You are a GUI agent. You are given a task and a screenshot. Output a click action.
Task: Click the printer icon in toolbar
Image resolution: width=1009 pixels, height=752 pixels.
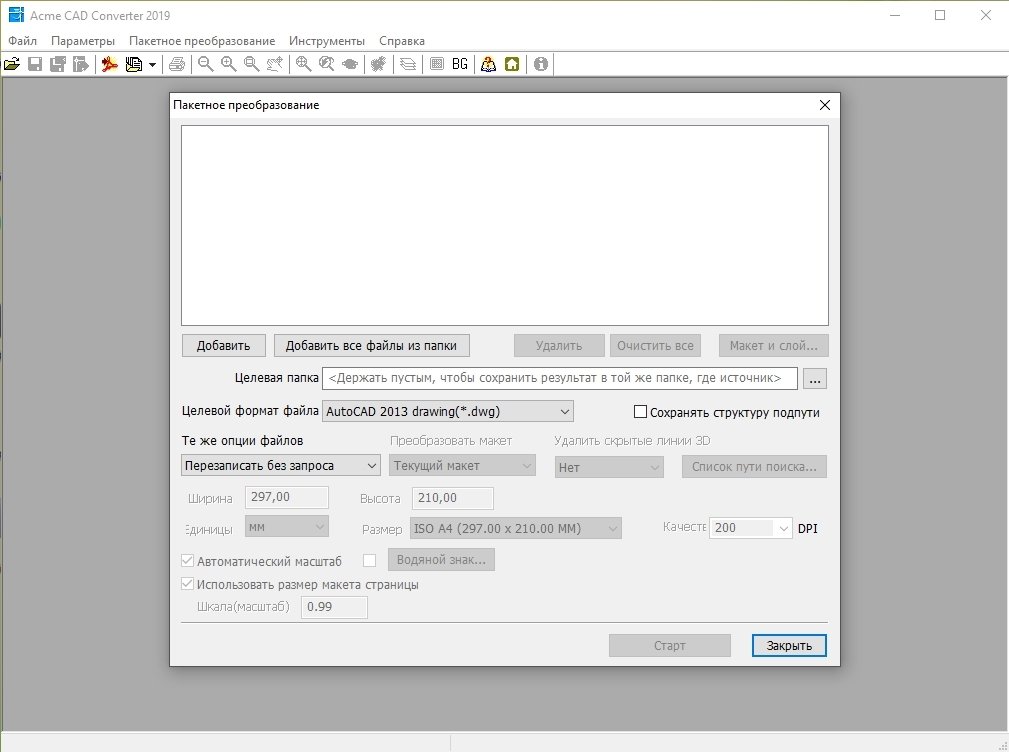(x=176, y=64)
